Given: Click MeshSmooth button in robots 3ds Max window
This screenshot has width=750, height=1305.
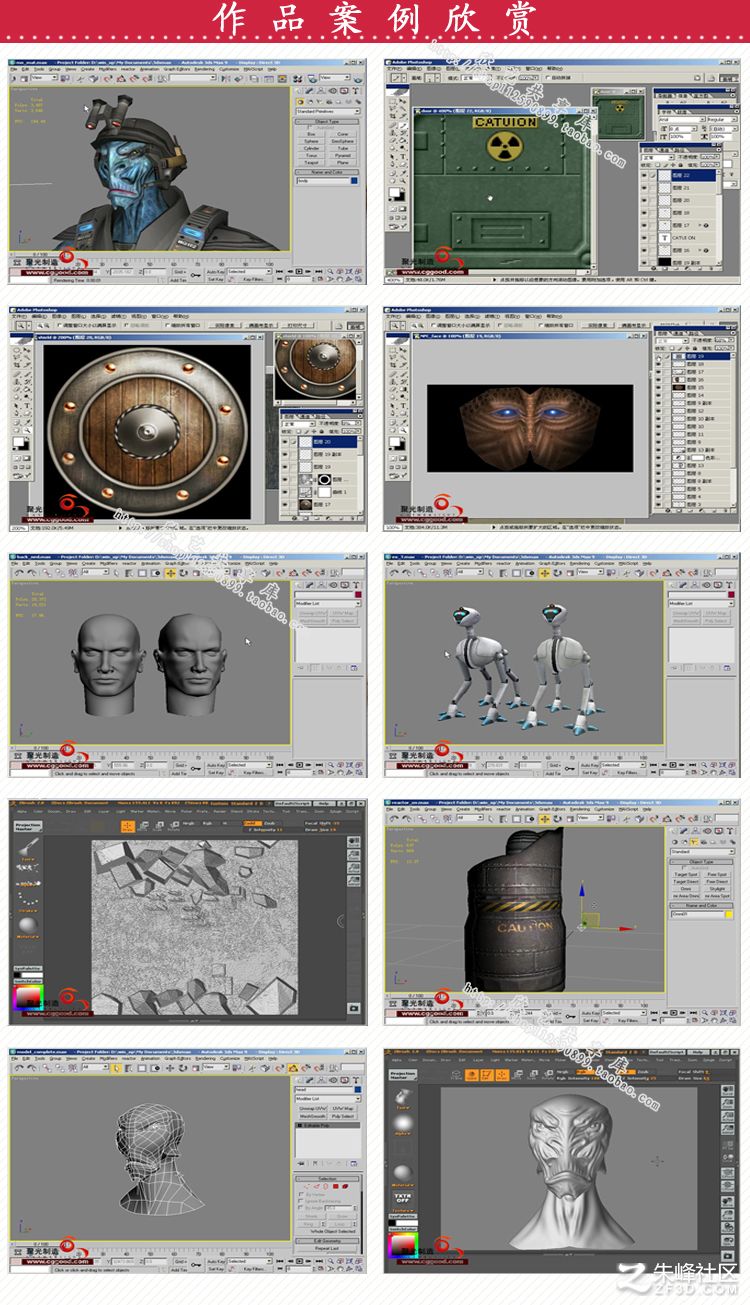Looking at the screenshot, I should click(687, 620).
